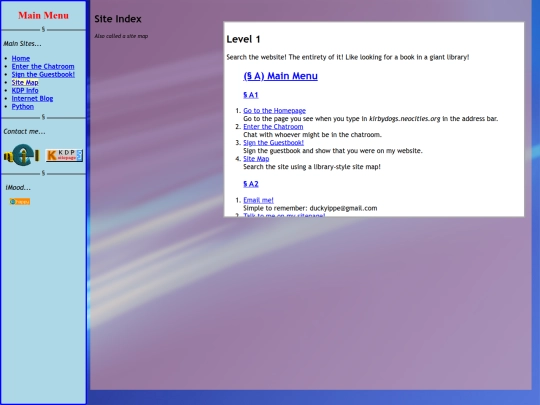The width and height of the screenshot is (540, 405).
Task: Open the KDP Info link
Action: coord(25,91)
